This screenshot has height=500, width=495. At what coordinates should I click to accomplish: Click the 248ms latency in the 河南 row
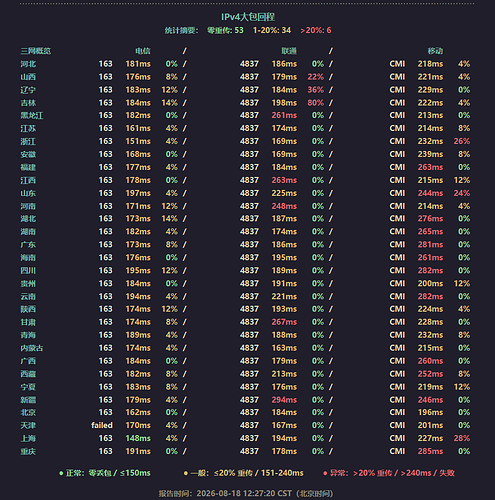pyautogui.click(x=284, y=206)
